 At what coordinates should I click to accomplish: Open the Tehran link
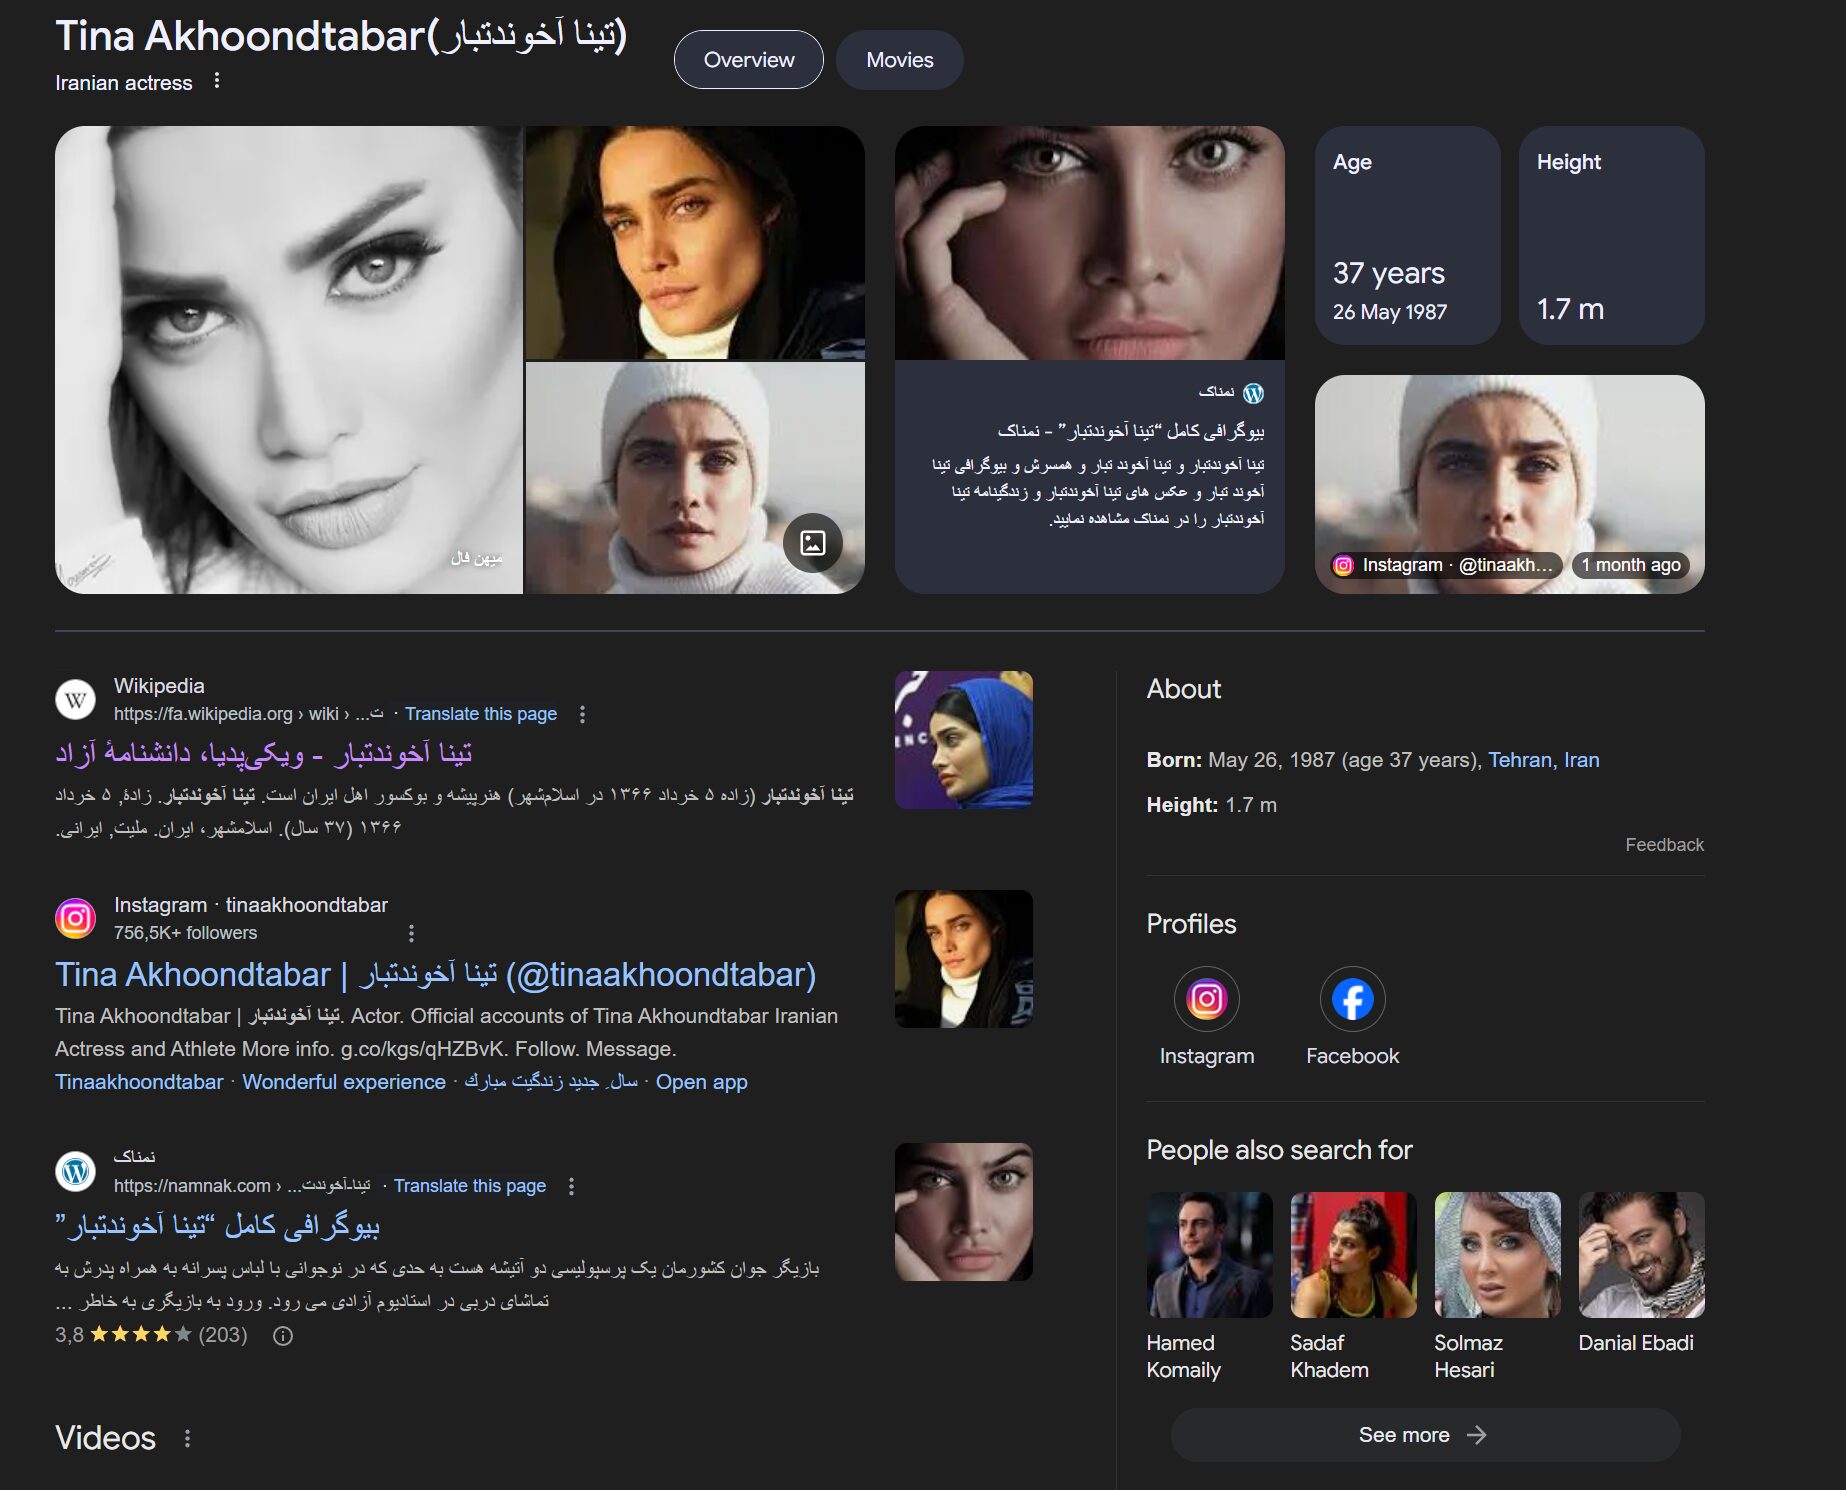click(x=1520, y=760)
